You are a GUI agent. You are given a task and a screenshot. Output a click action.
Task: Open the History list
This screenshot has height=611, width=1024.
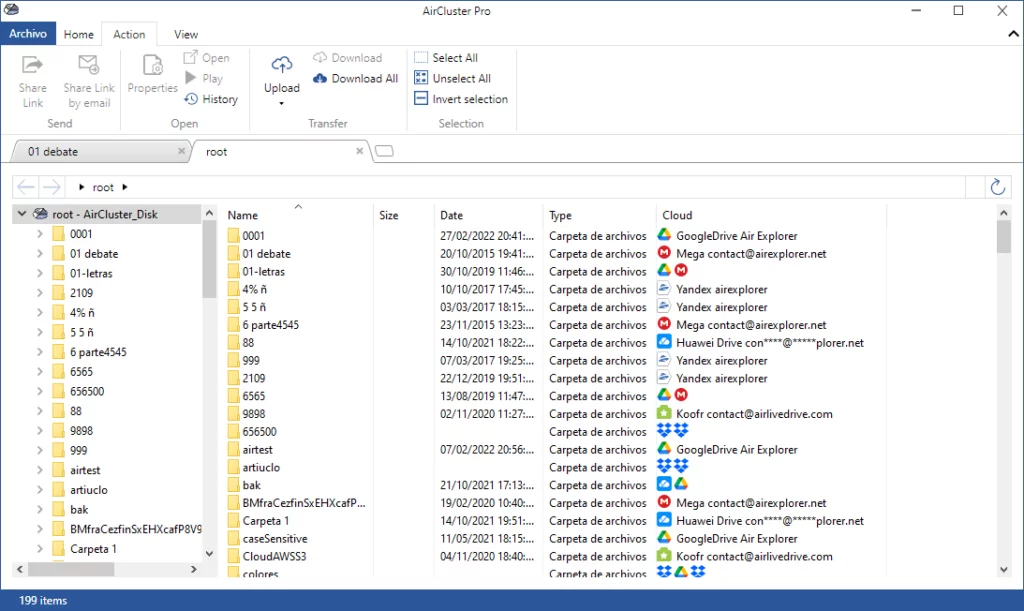(211, 99)
